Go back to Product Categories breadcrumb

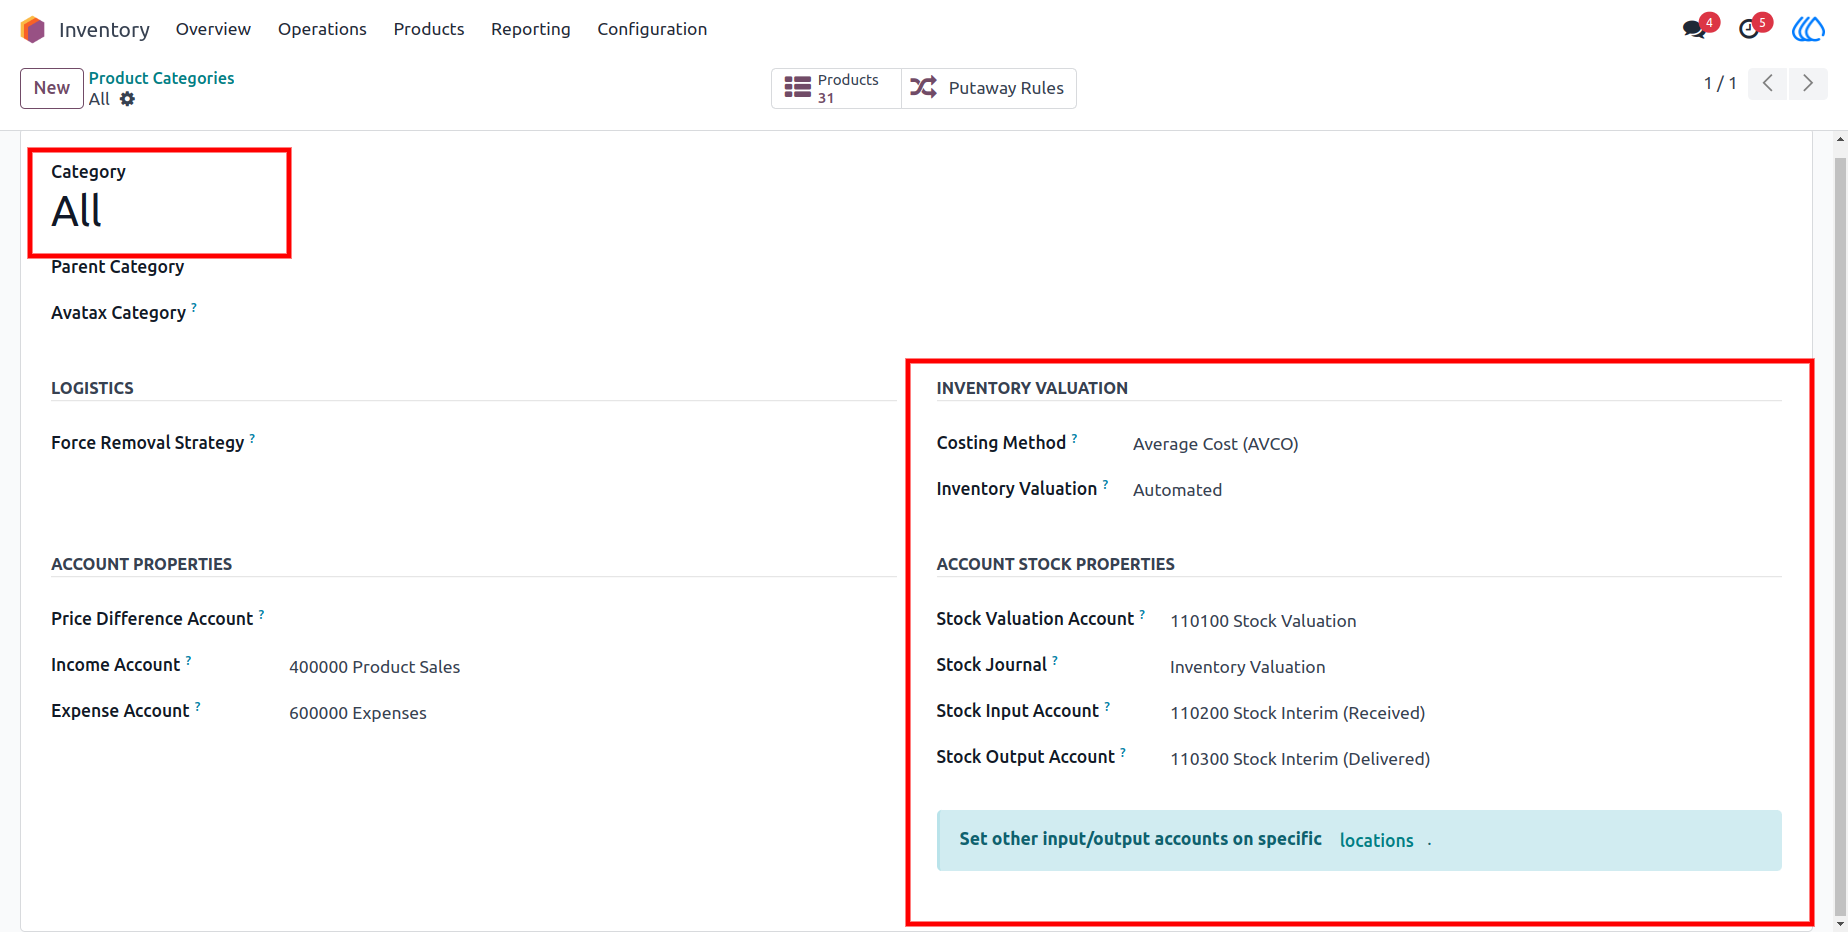pyautogui.click(x=161, y=78)
